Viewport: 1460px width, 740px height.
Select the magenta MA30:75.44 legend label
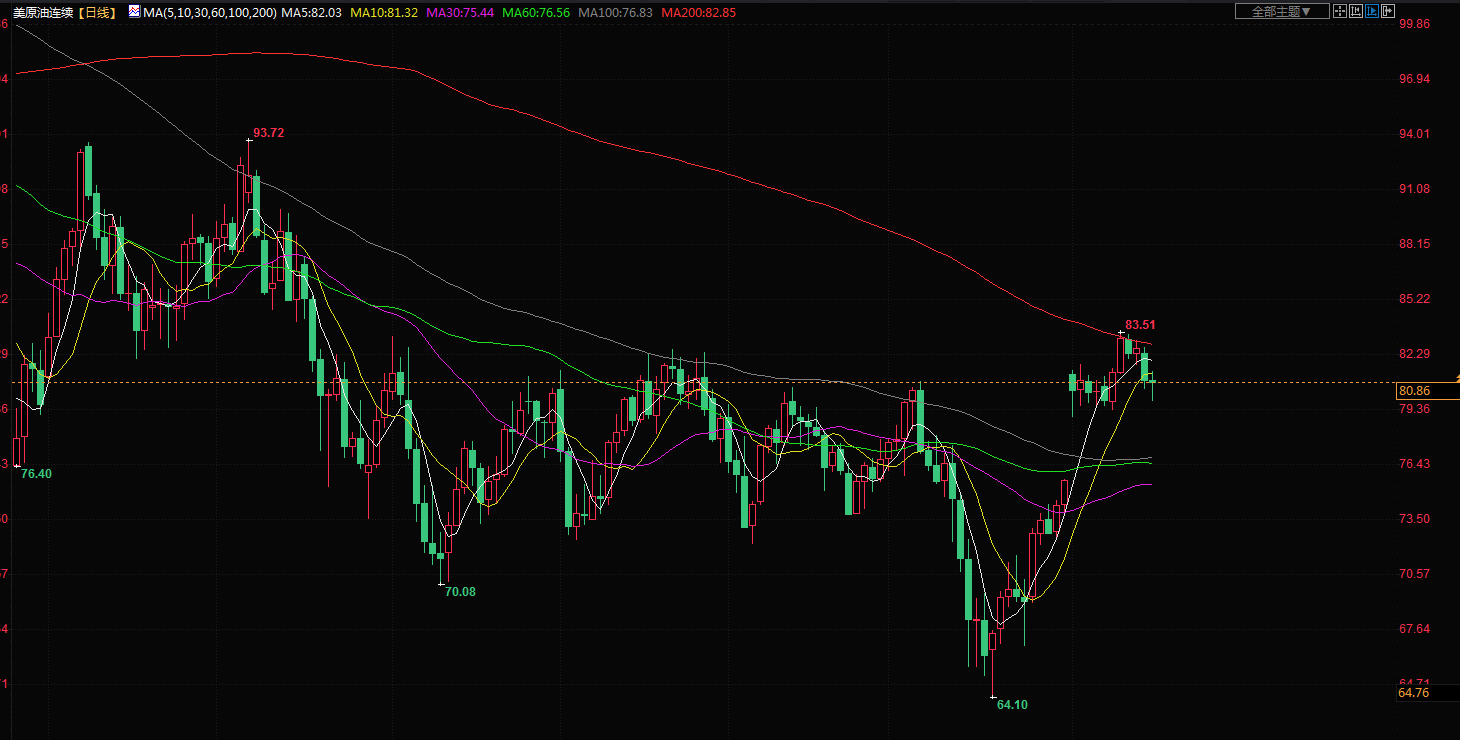pyautogui.click(x=459, y=13)
